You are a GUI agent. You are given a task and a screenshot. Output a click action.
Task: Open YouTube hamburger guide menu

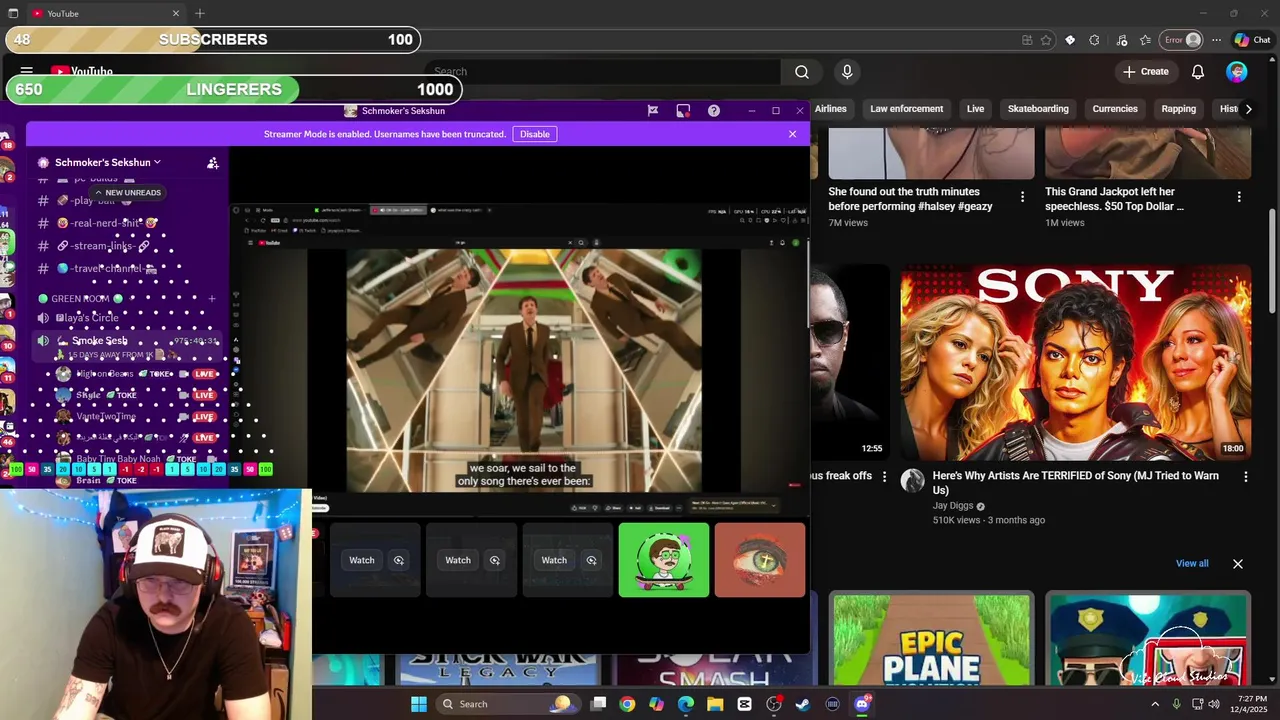coord(27,71)
